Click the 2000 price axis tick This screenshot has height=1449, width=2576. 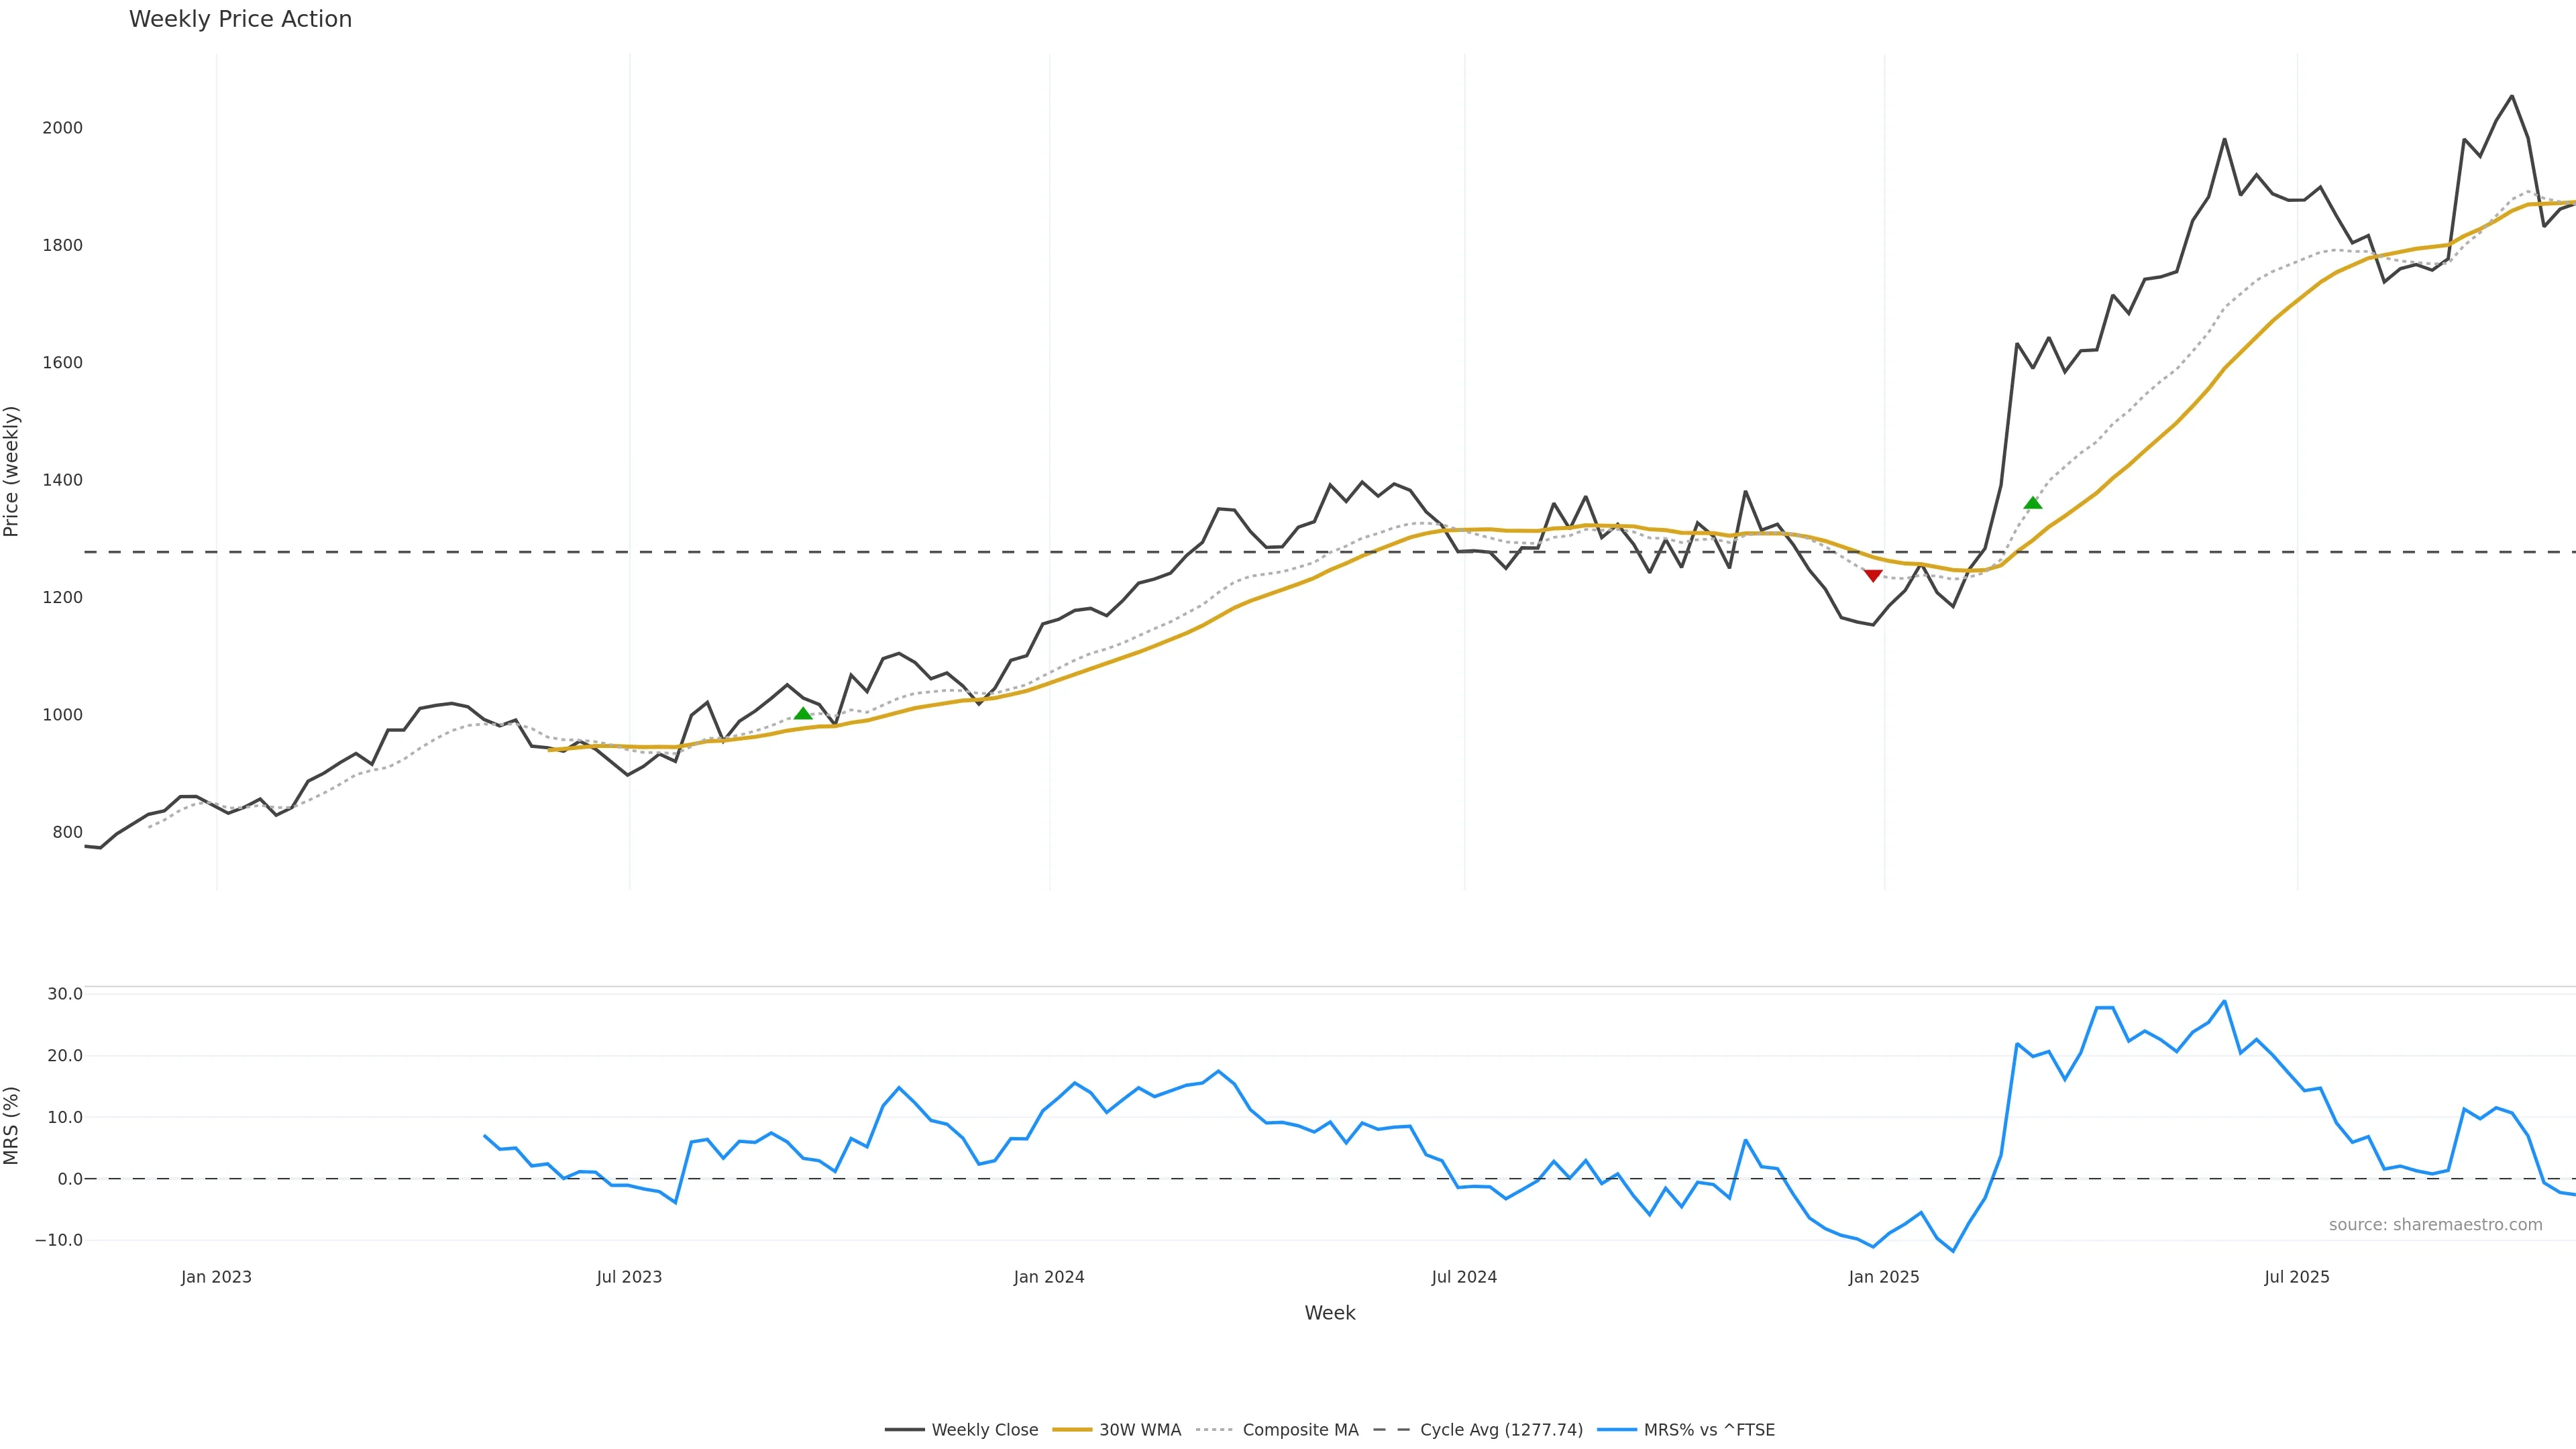pyautogui.click(x=62, y=128)
